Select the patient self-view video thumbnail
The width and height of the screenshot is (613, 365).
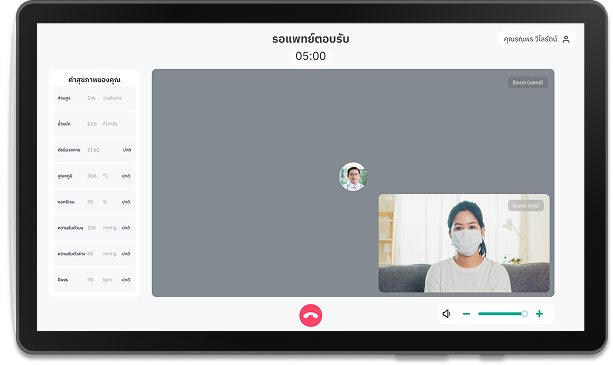pyautogui.click(x=464, y=243)
